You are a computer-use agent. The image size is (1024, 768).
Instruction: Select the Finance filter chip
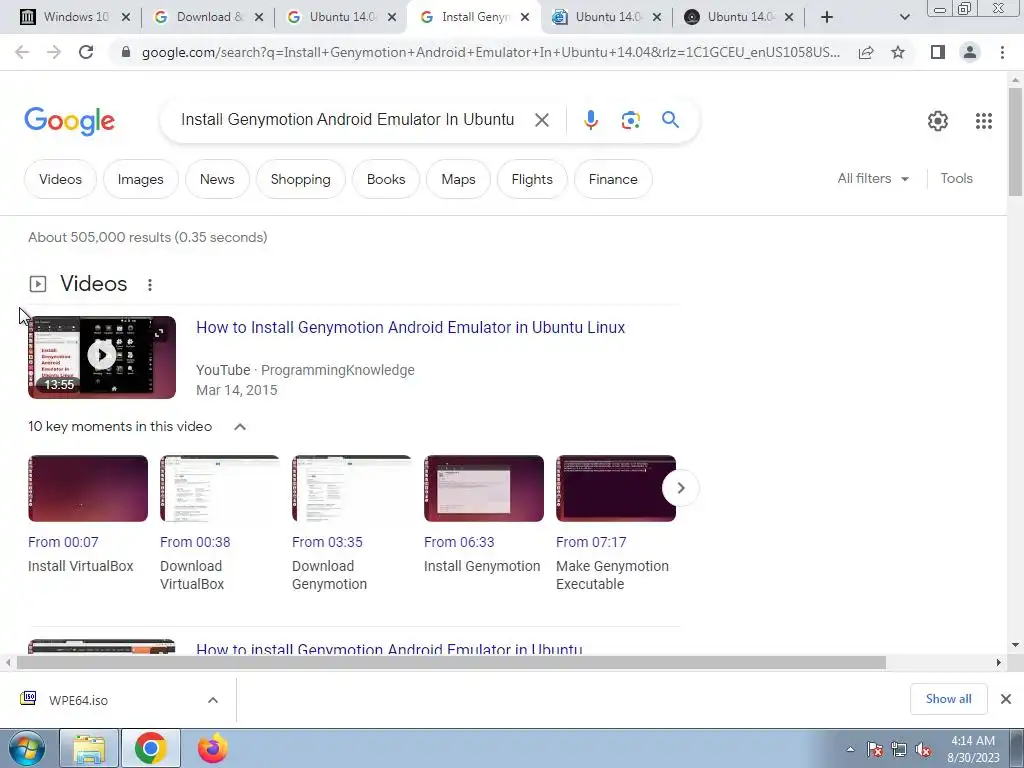613,179
